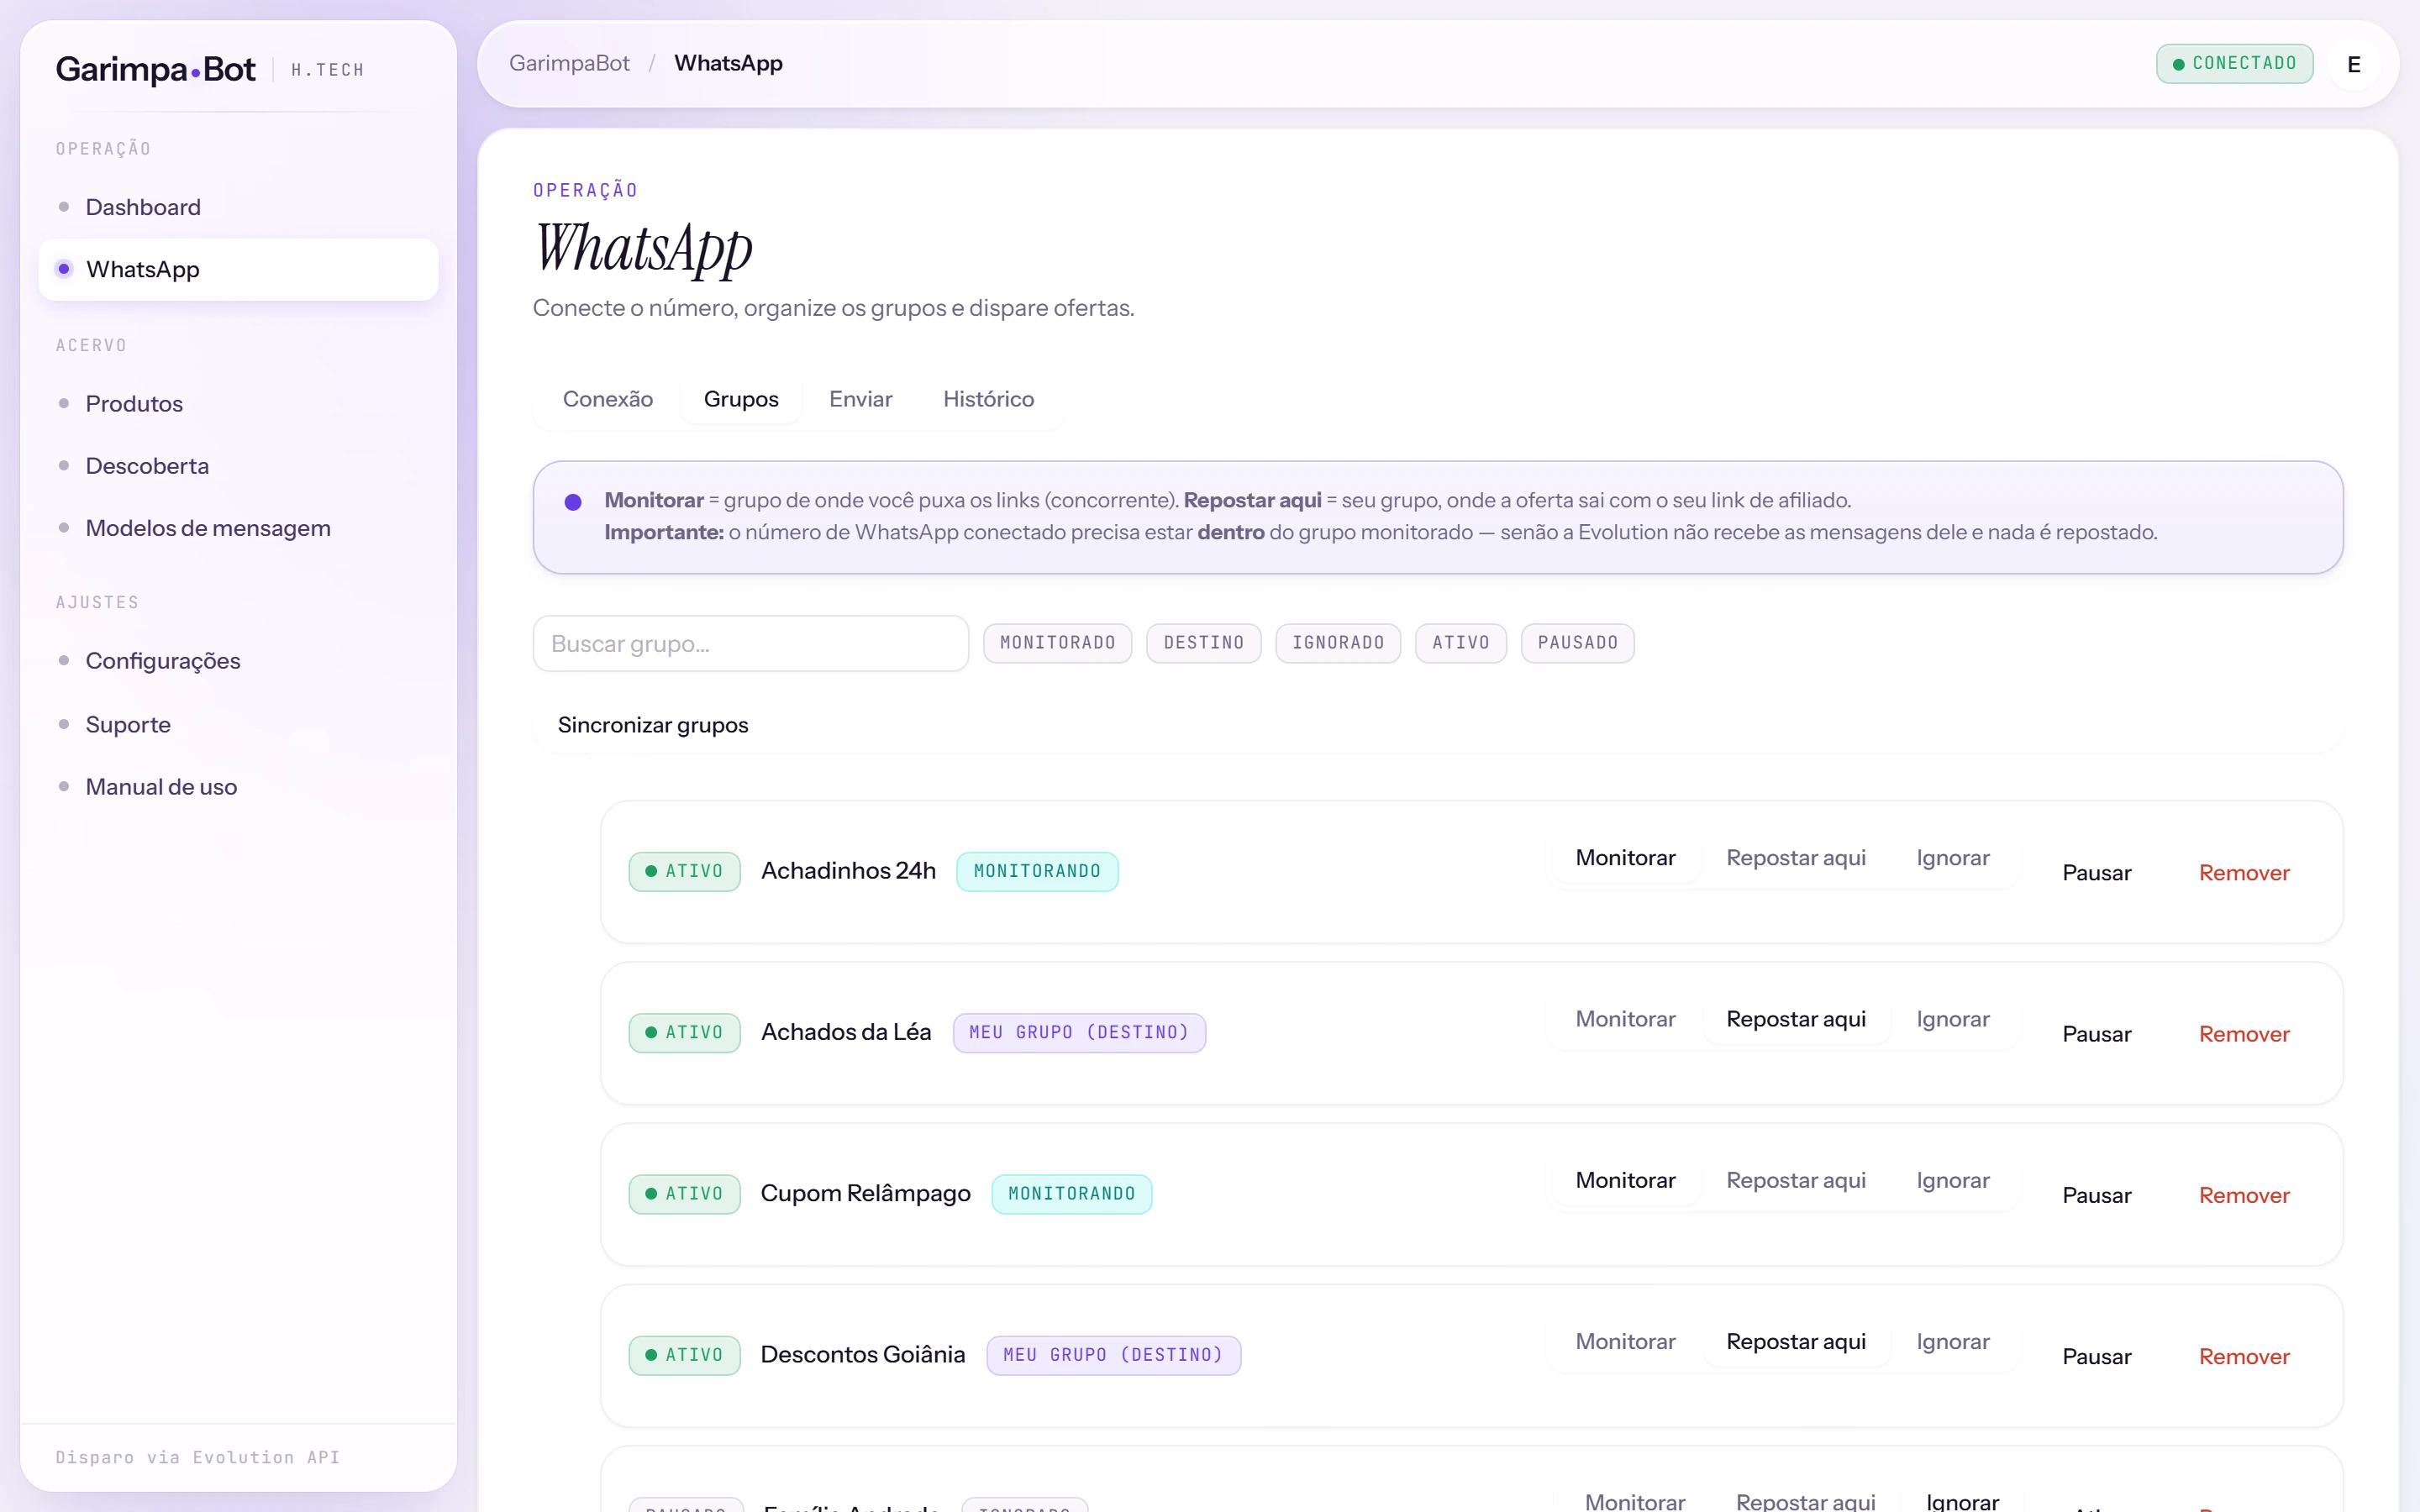Click the large WhatsApp page heading
The height and width of the screenshot is (1512, 2420).
[643, 248]
